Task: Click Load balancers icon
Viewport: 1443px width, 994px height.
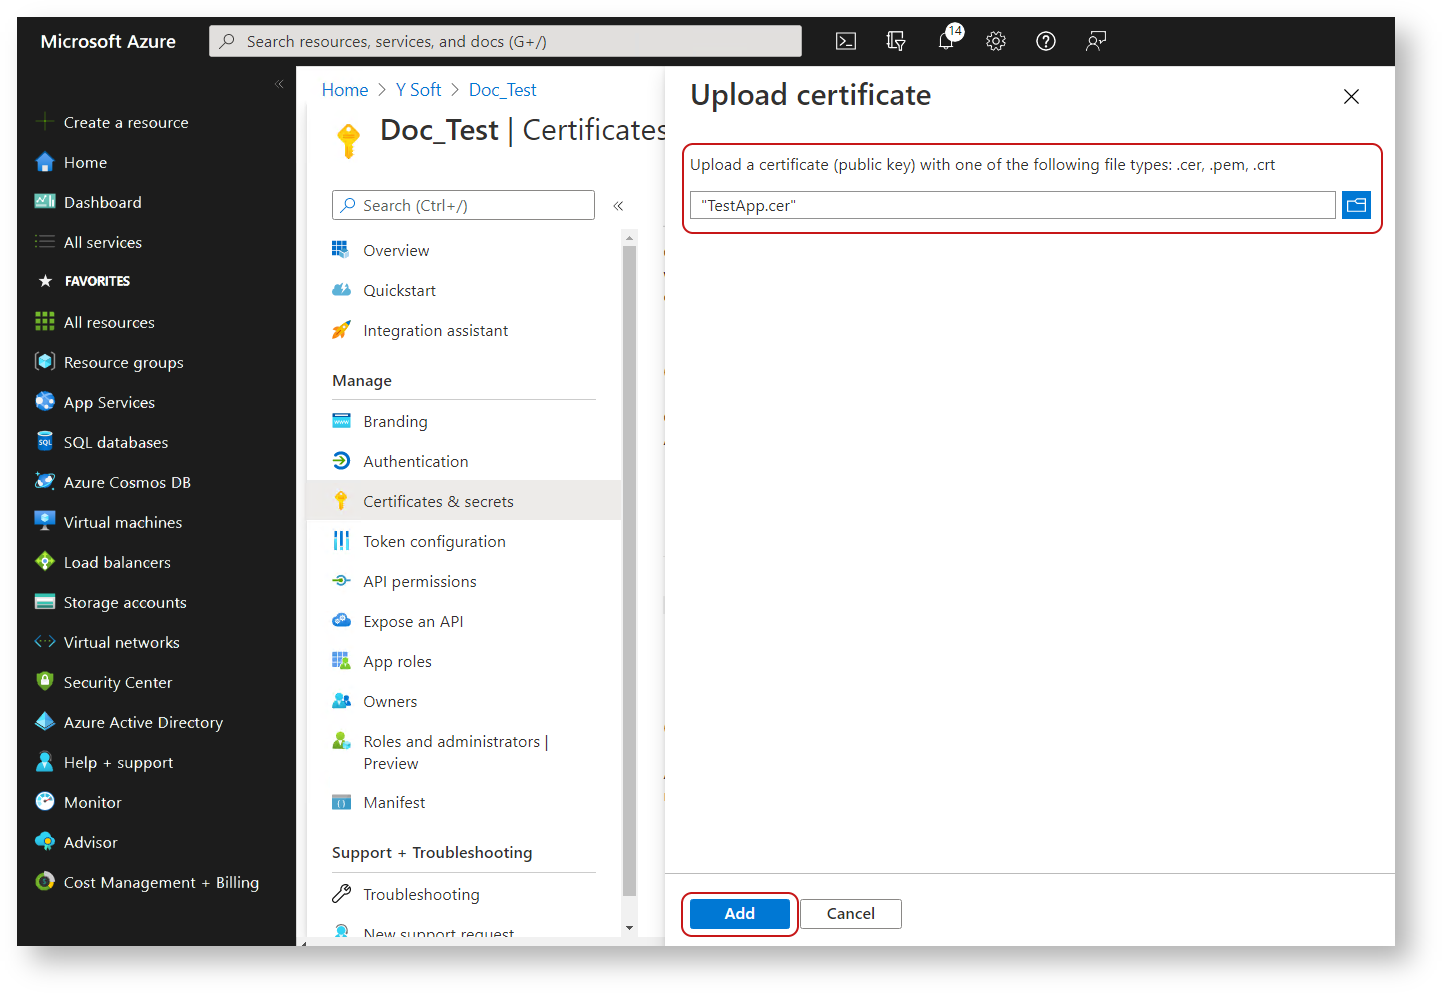Action: [45, 562]
